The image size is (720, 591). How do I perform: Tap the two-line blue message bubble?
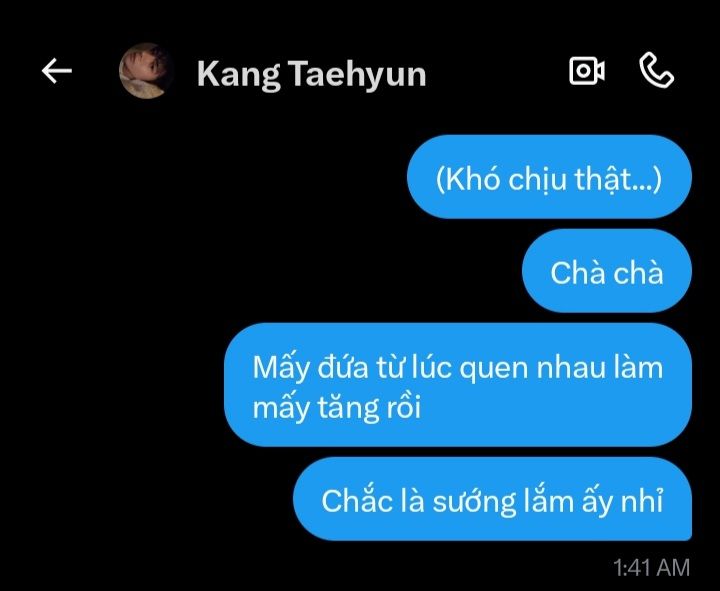point(458,385)
